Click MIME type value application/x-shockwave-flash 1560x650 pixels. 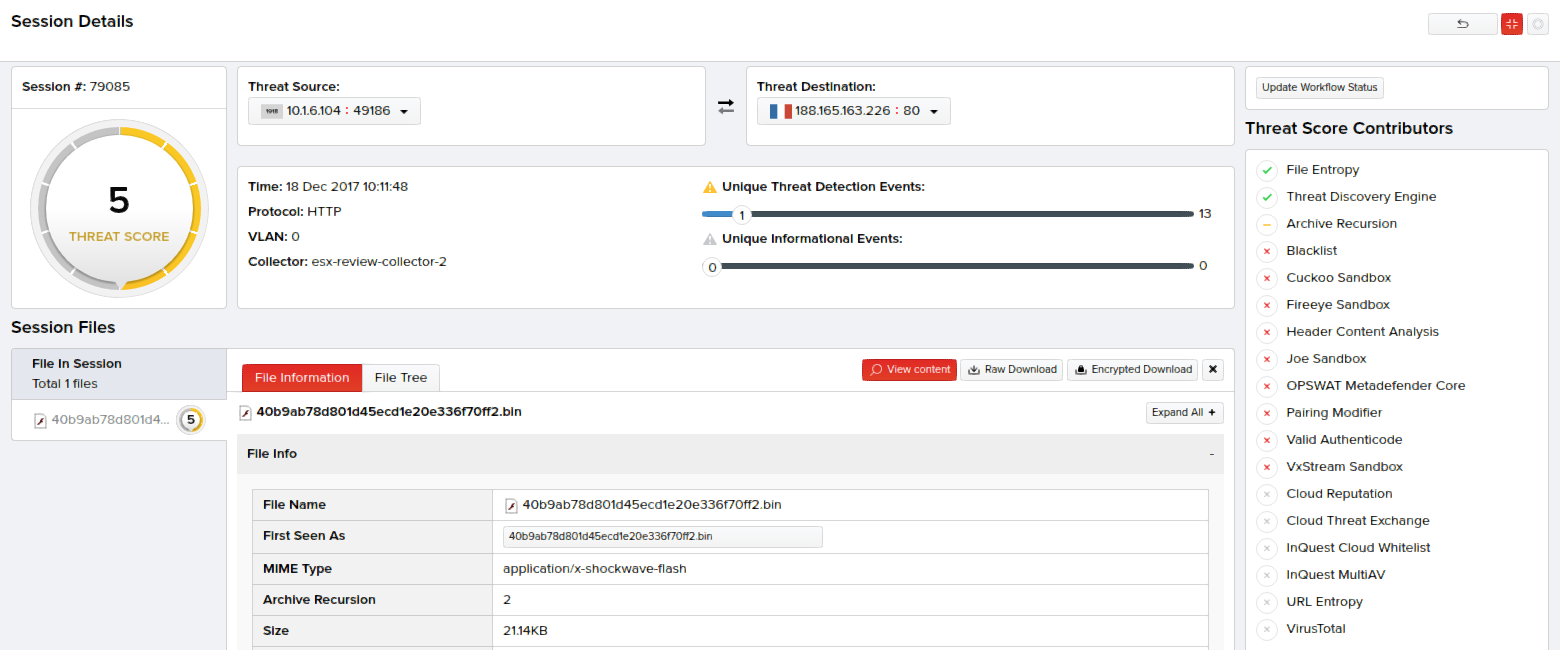(595, 569)
